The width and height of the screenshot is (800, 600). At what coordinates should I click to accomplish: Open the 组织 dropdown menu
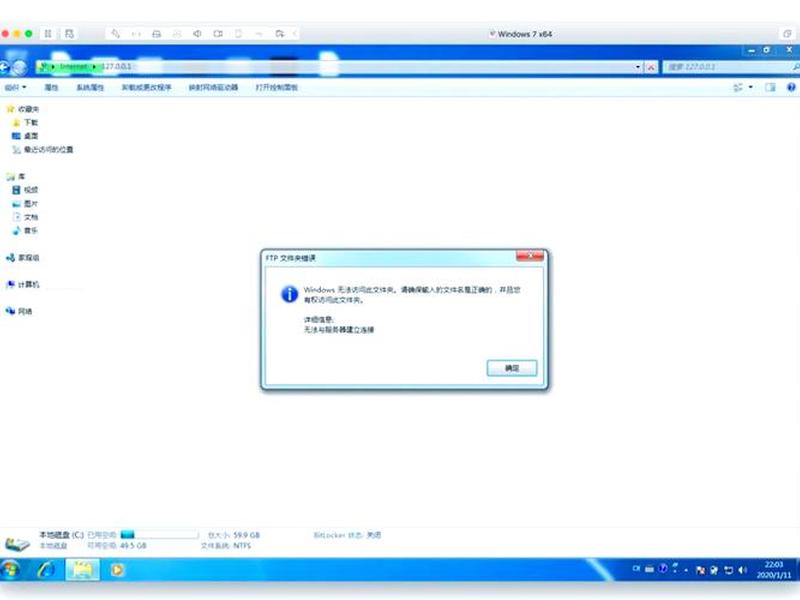coord(15,87)
